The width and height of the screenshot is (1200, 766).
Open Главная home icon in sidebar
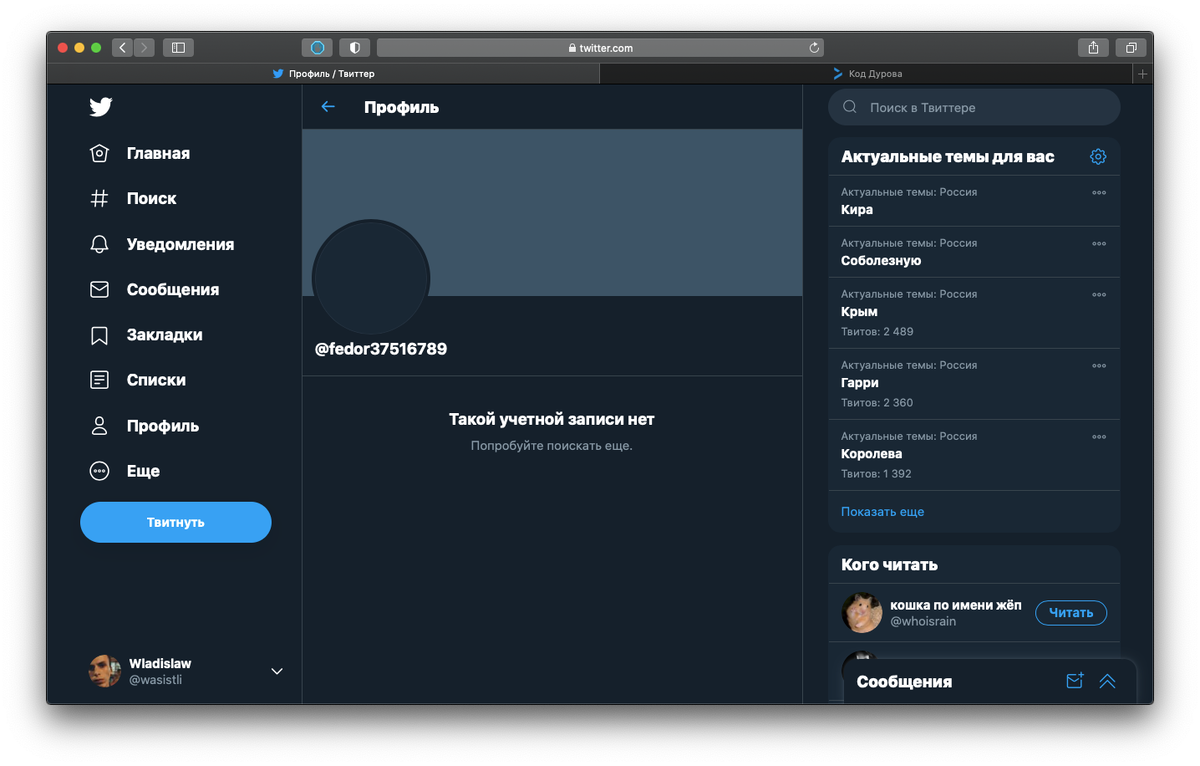pyautogui.click(x=99, y=153)
